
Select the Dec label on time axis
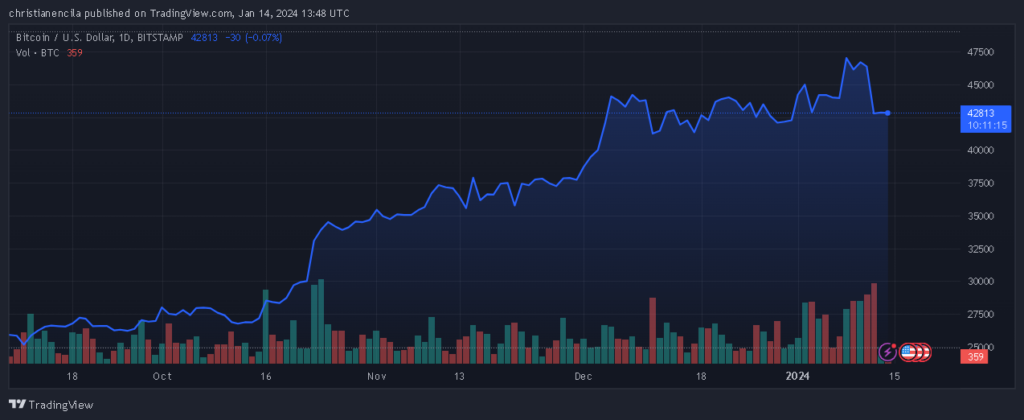coord(583,376)
